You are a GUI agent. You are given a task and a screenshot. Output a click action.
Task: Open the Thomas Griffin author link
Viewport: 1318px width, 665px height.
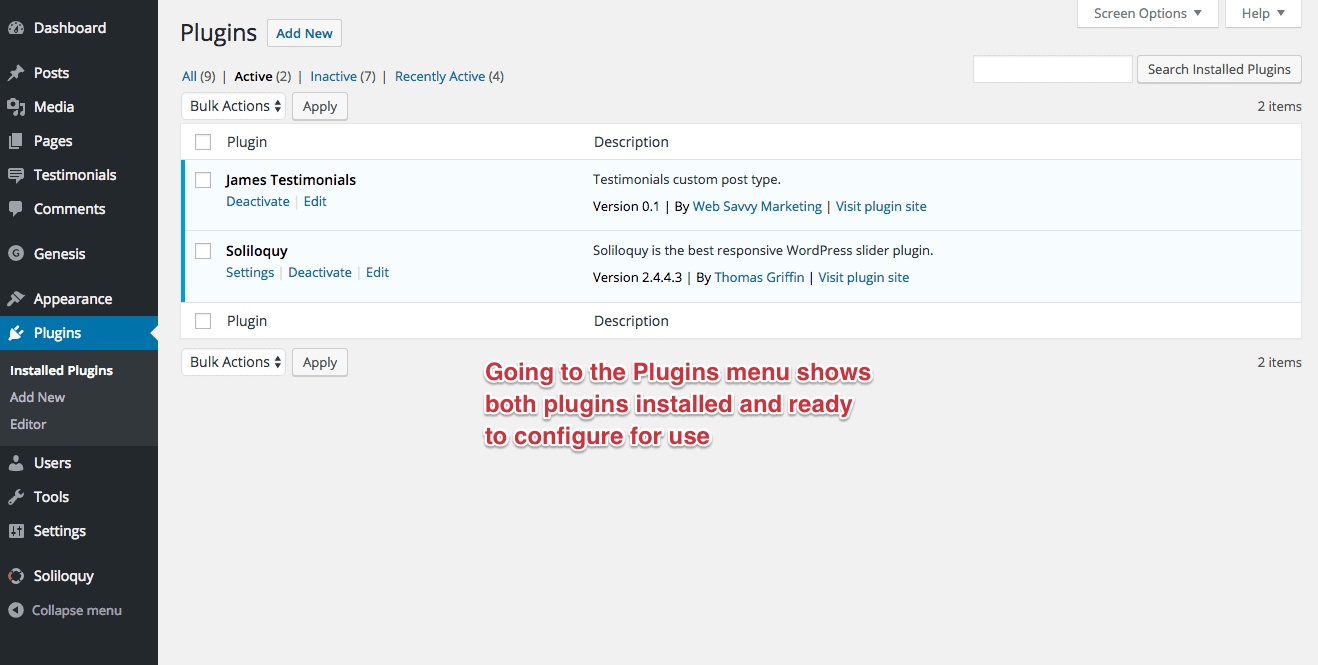(x=760, y=278)
